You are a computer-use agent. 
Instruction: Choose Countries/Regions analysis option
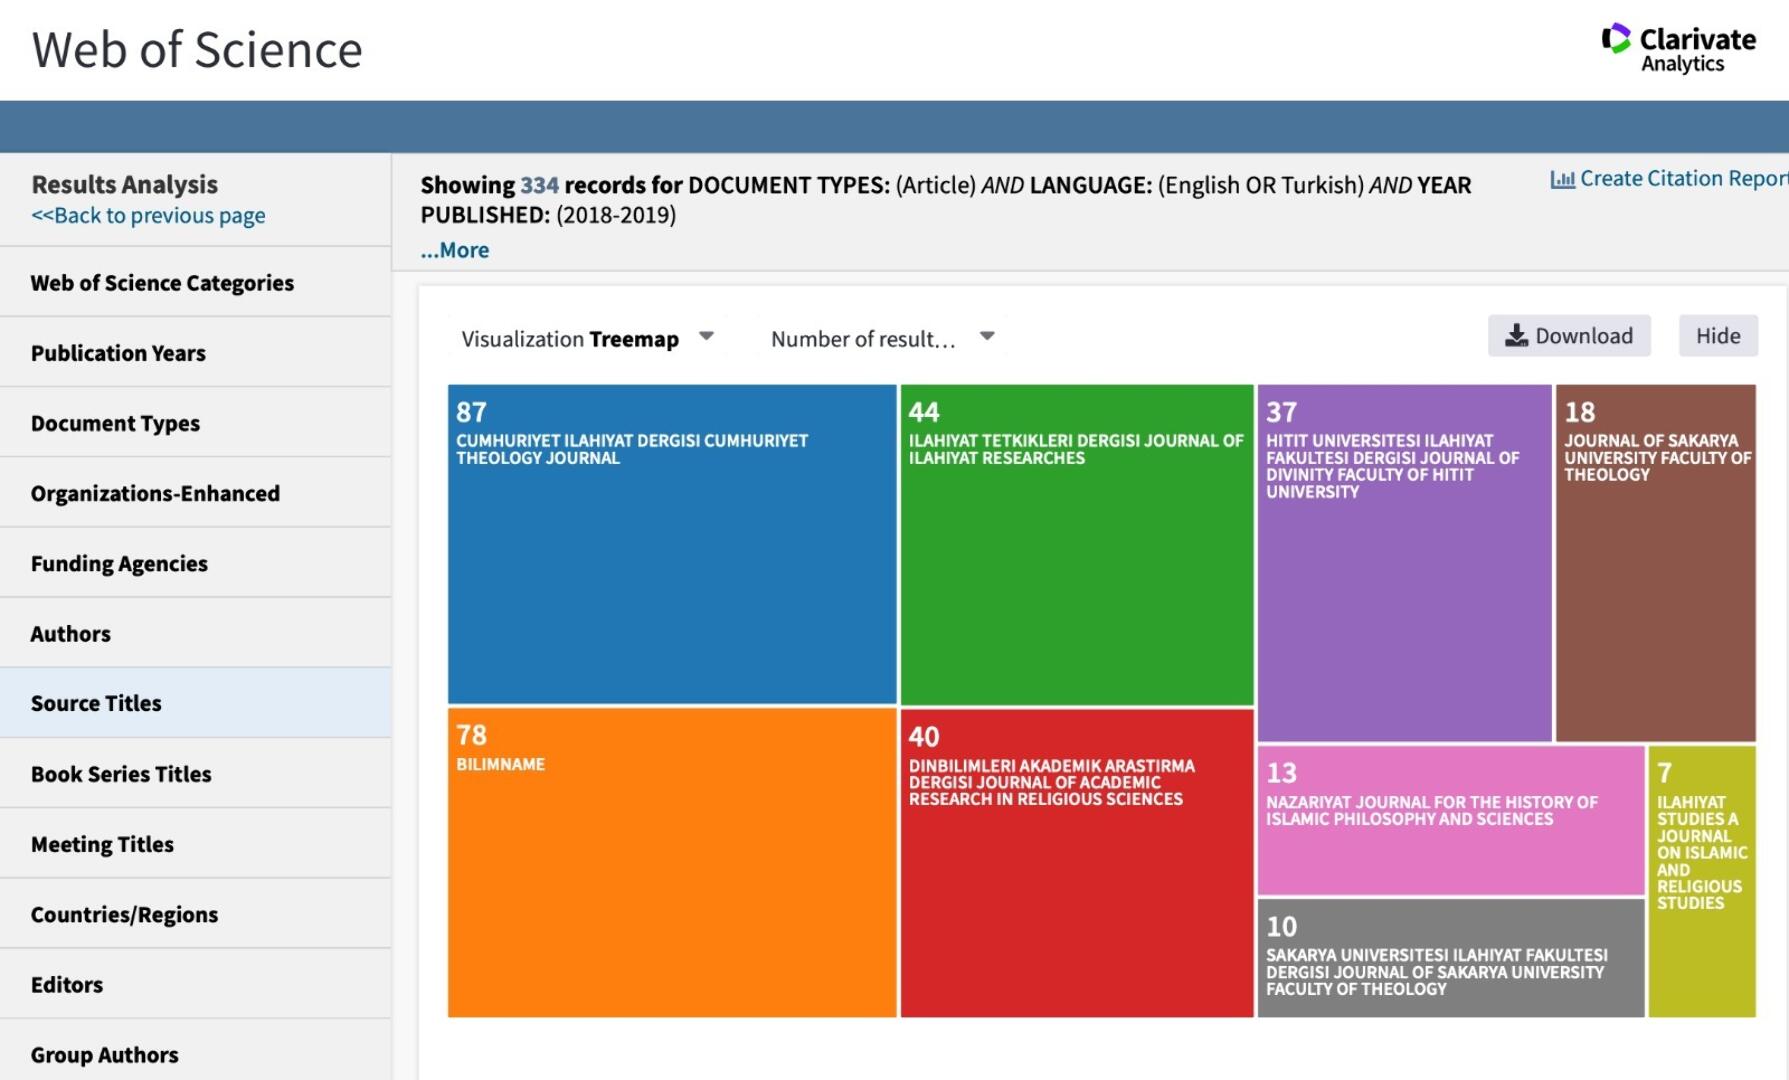click(195, 914)
